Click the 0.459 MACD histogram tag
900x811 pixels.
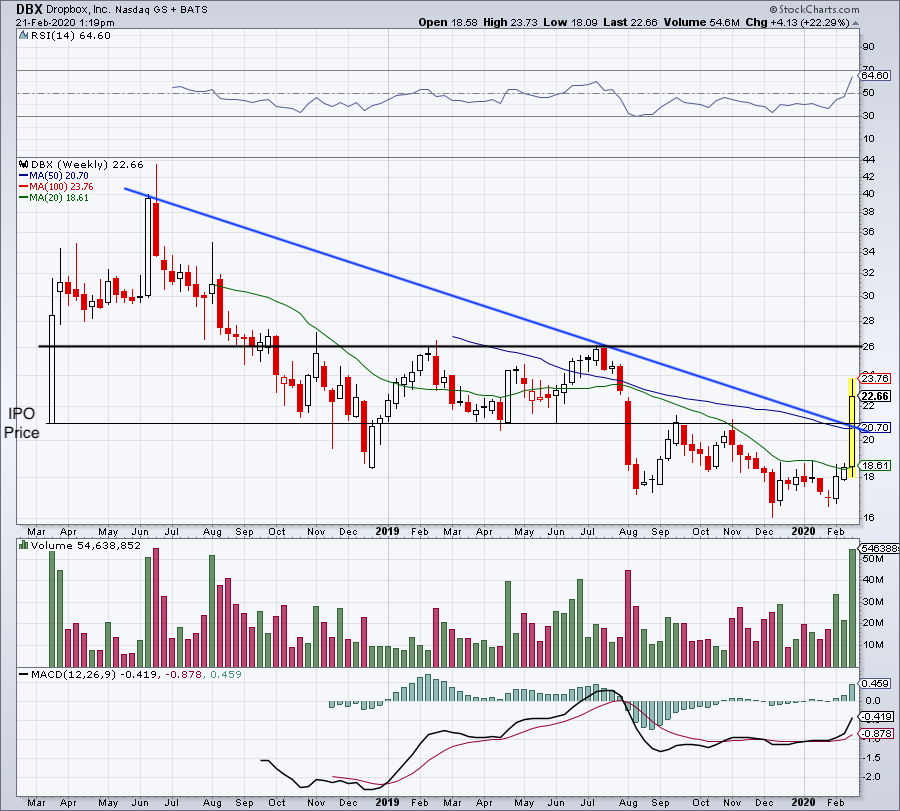(x=875, y=684)
